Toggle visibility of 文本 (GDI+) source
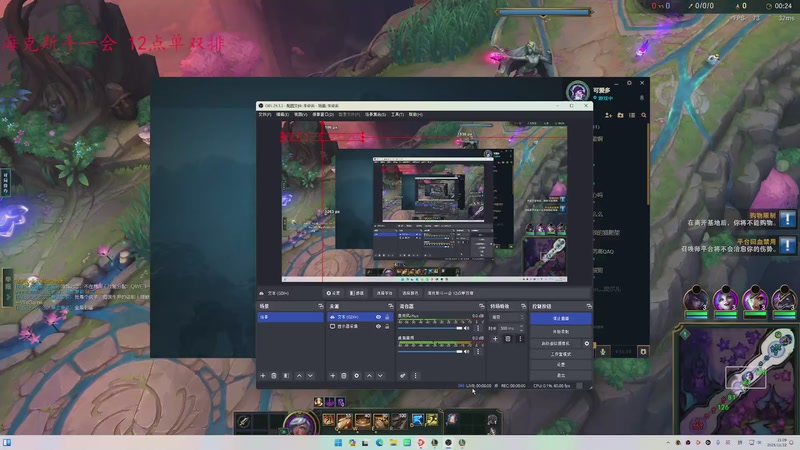 coord(378,317)
